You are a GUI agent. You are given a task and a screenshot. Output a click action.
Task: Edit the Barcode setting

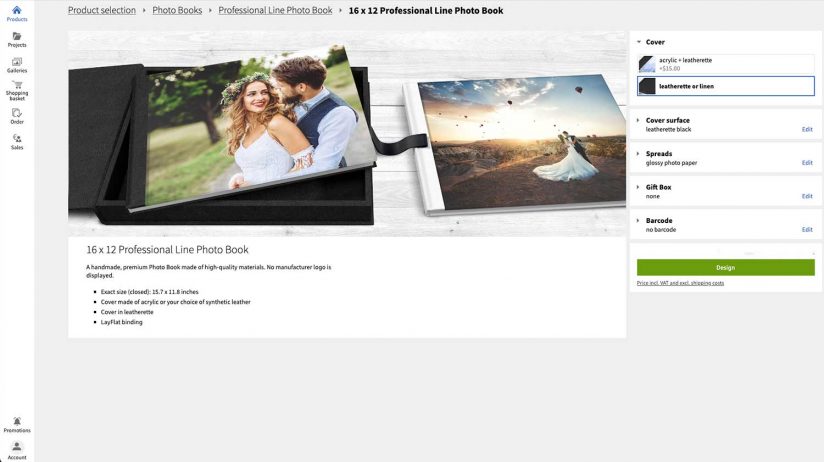click(807, 230)
